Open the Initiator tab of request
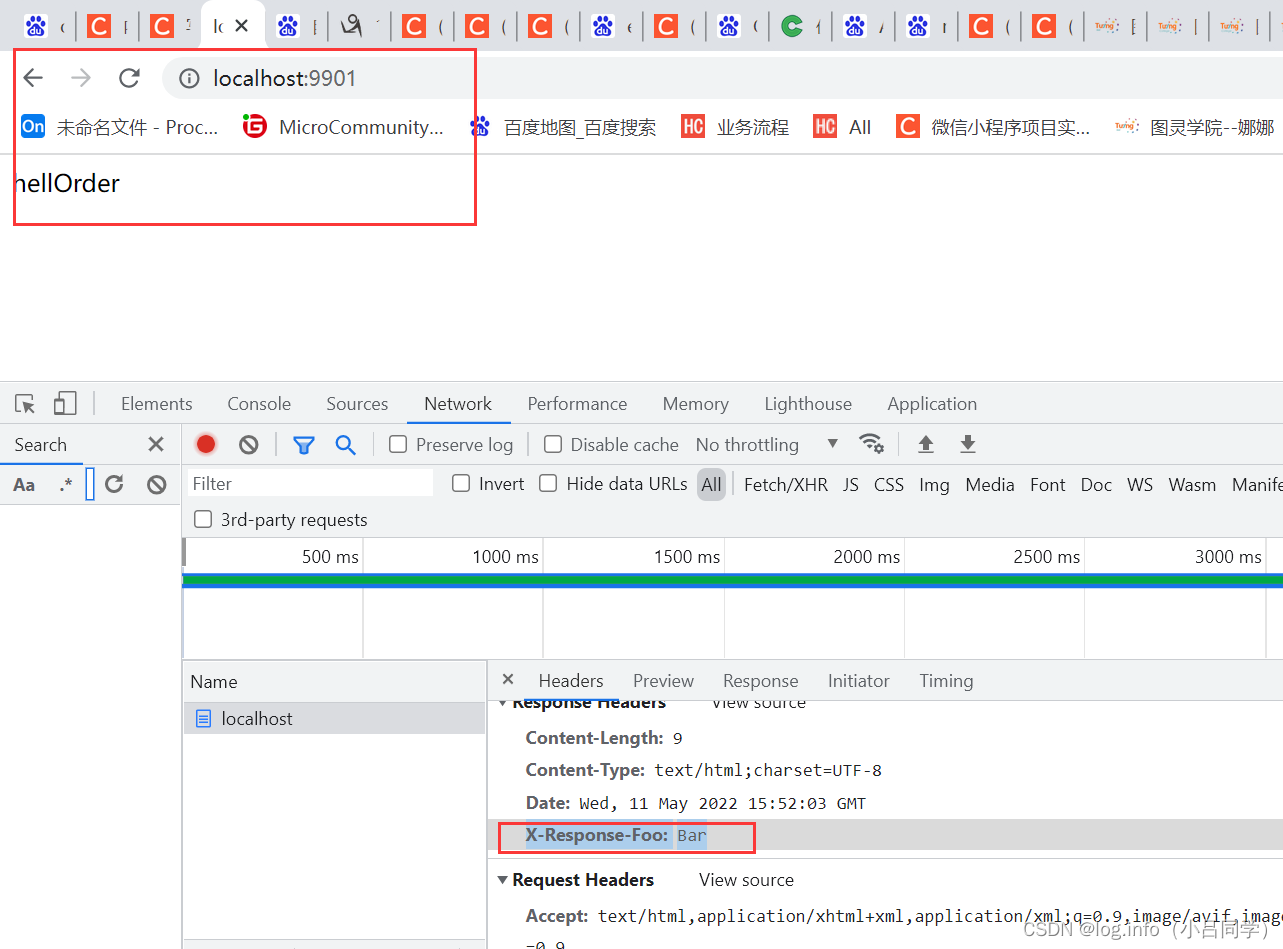1283x949 pixels. pos(858,681)
